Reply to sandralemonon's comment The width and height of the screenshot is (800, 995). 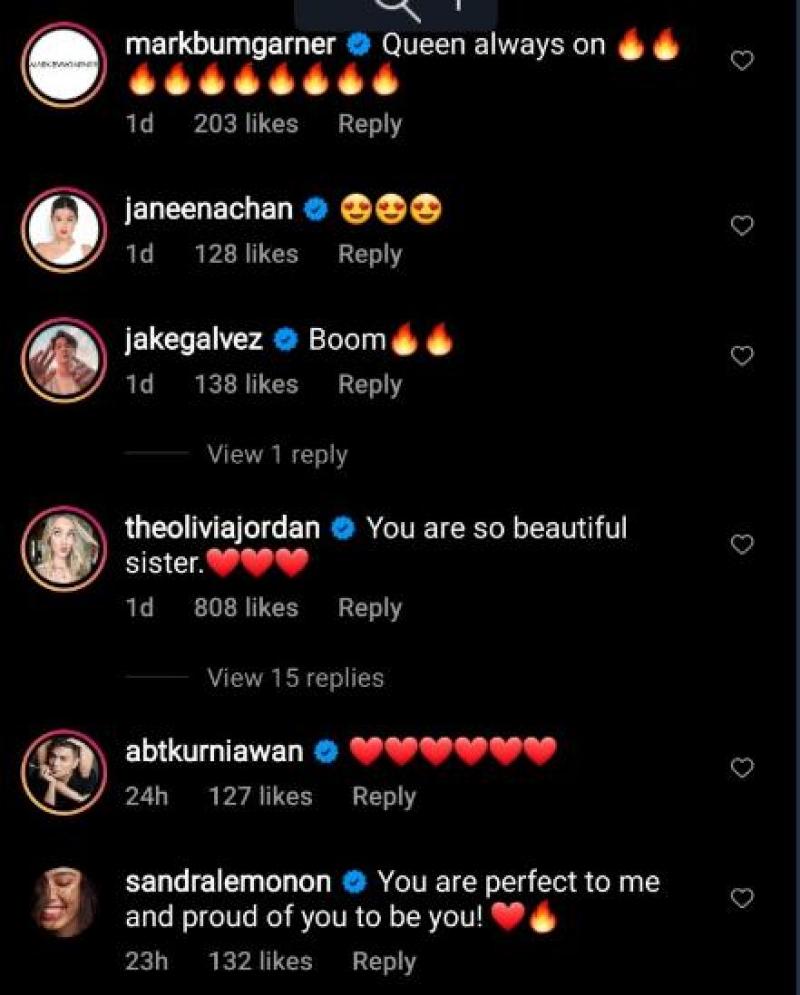pyautogui.click(x=383, y=962)
